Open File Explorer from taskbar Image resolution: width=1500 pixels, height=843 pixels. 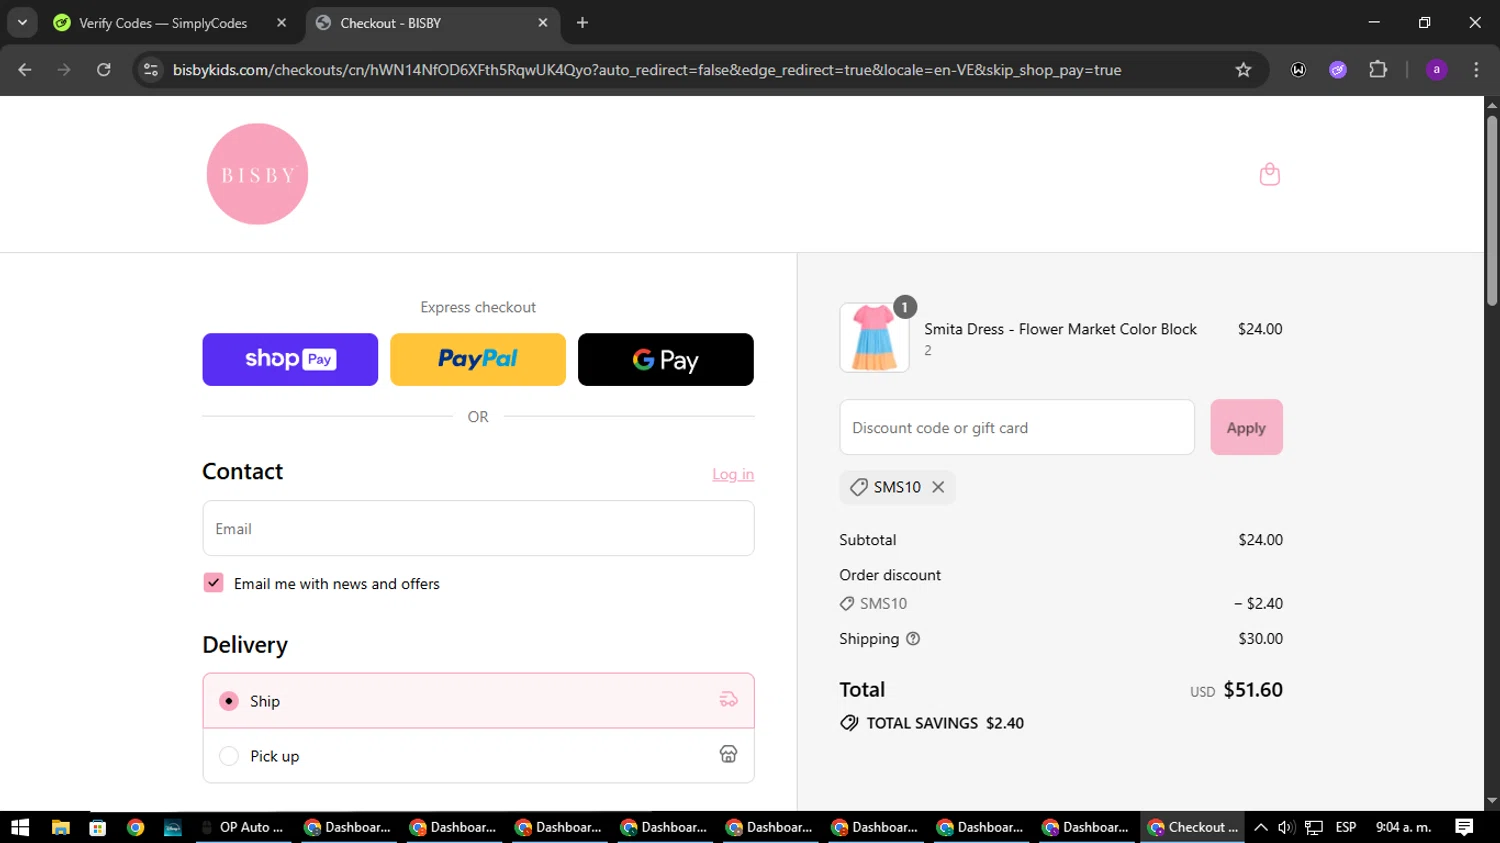pos(60,827)
